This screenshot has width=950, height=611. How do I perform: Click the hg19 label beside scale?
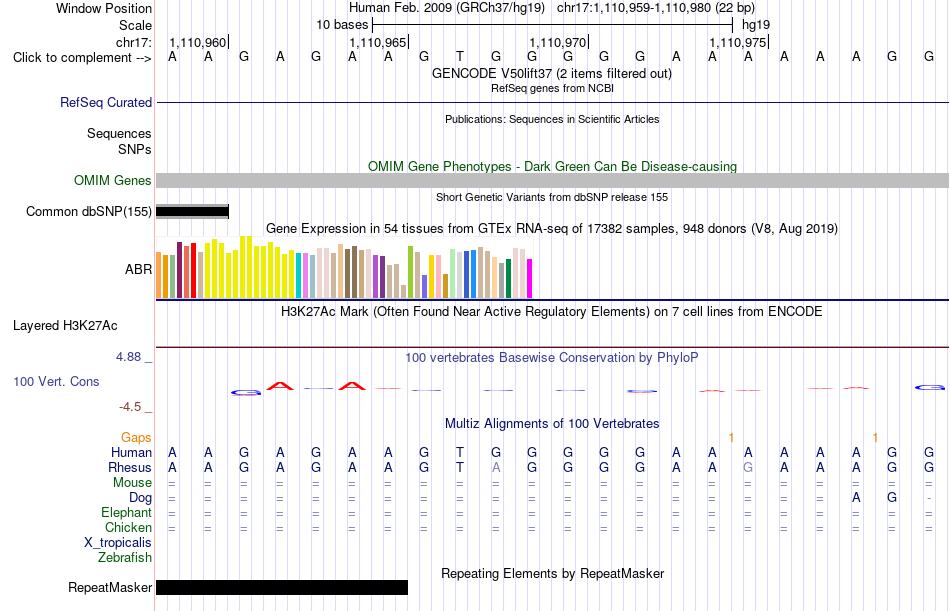[756, 25]
